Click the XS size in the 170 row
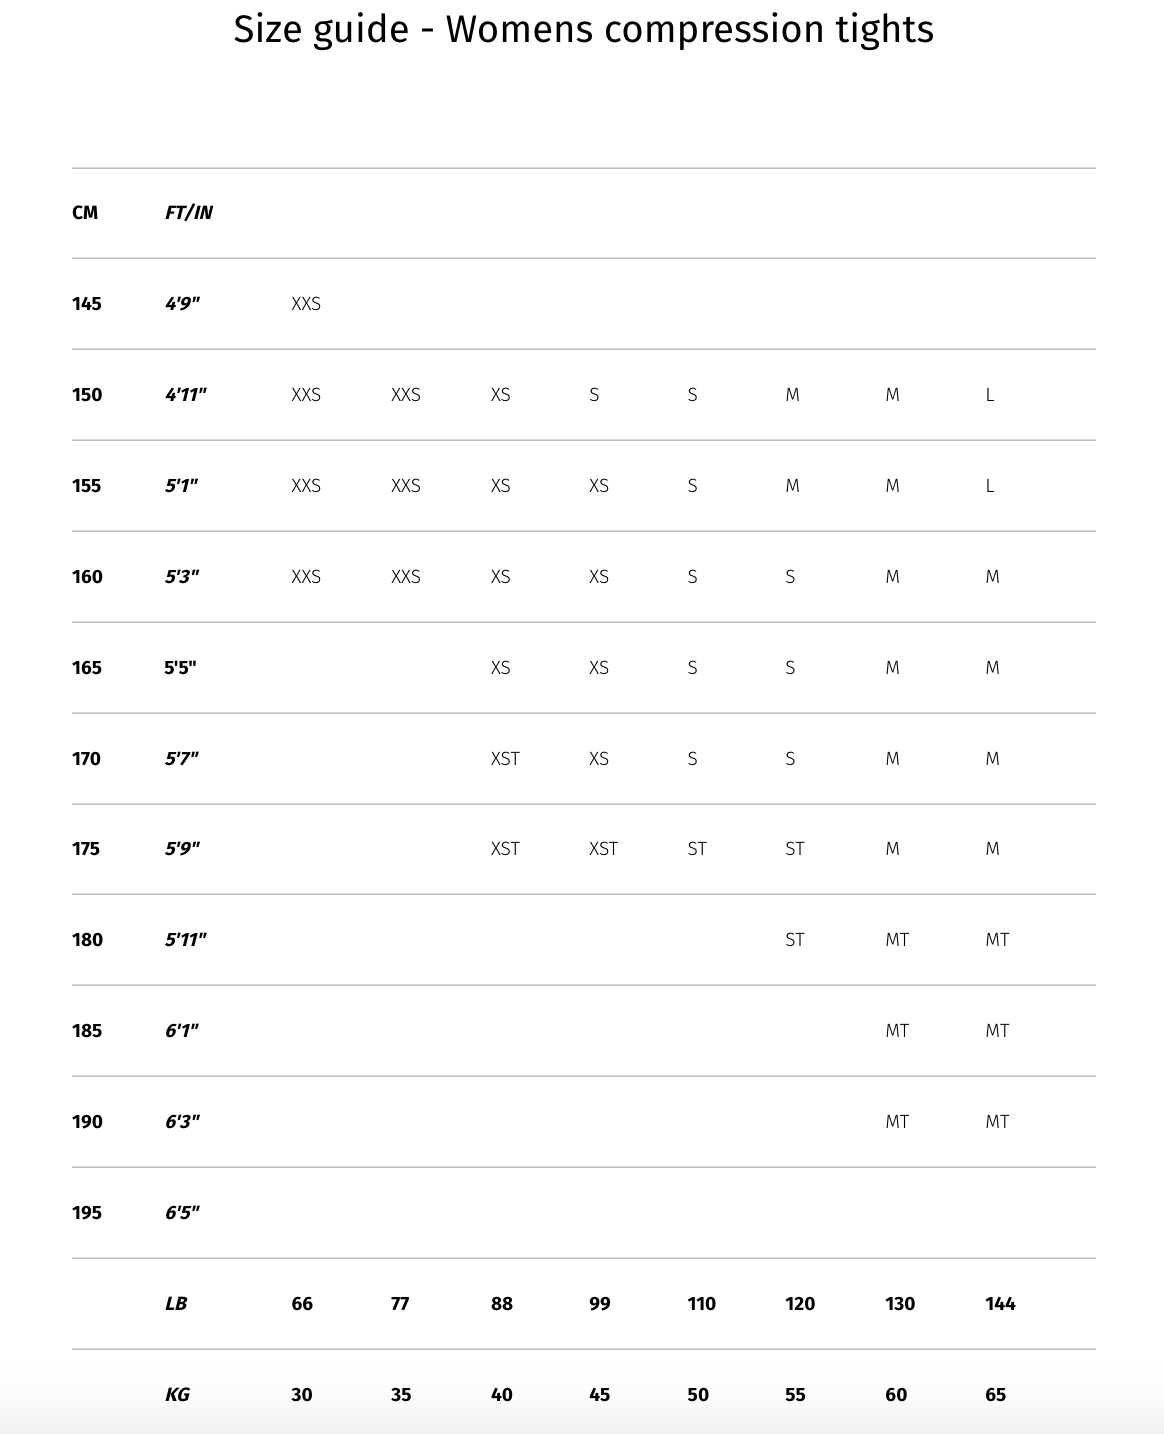The image size is (1164, 1434). tap(598, 759)
